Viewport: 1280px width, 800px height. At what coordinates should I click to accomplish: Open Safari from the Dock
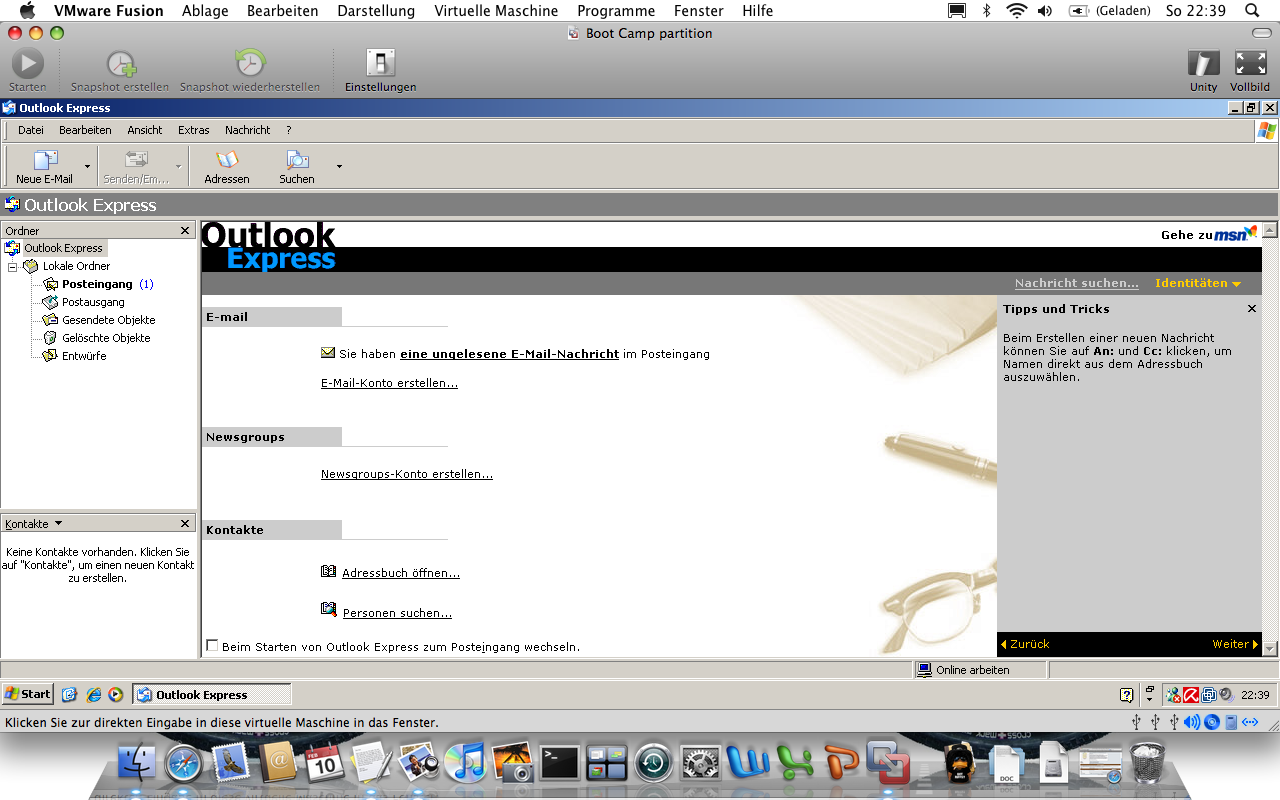pos(183,764)
